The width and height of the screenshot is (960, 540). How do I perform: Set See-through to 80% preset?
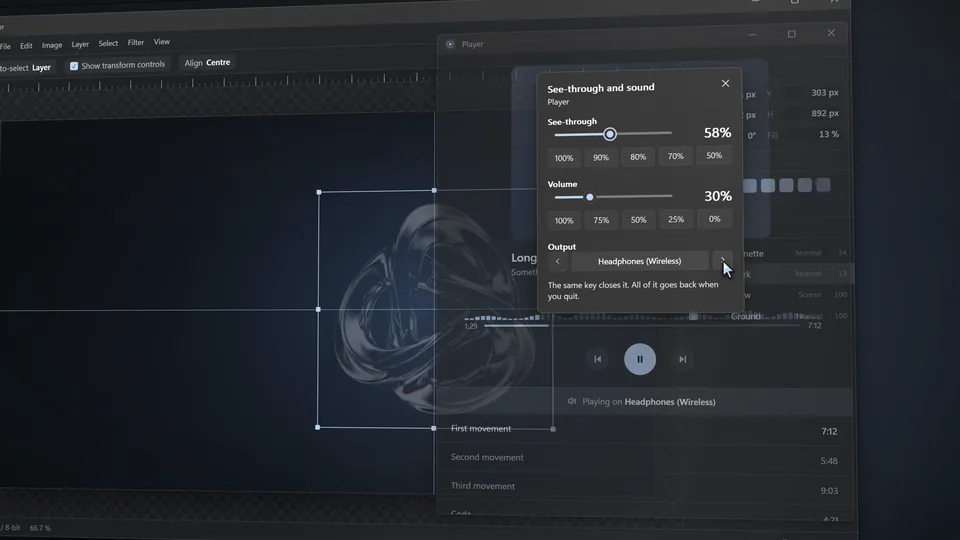pyautogui.click(x=638, y=157)
